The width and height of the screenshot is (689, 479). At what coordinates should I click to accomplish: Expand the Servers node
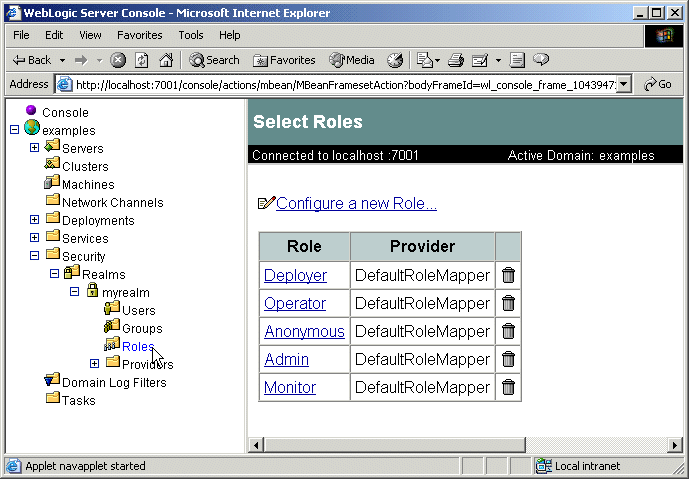[34, 147]
